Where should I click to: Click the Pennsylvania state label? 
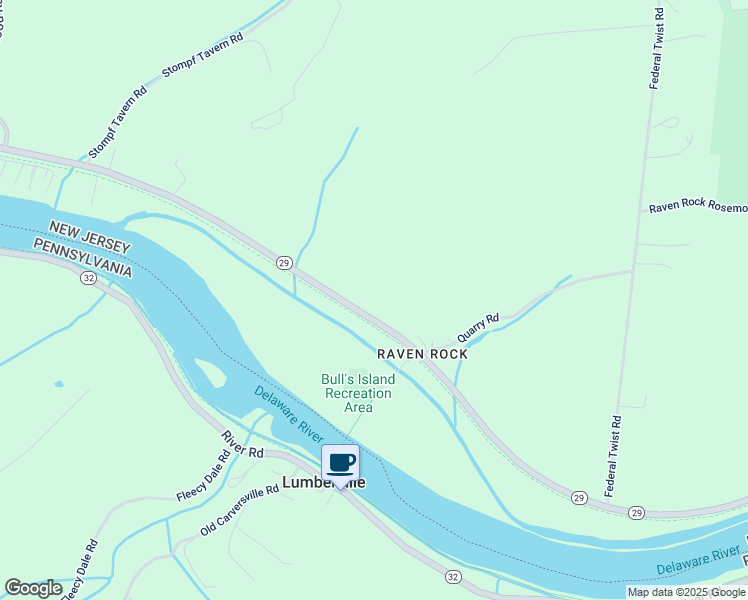[83, 258]
